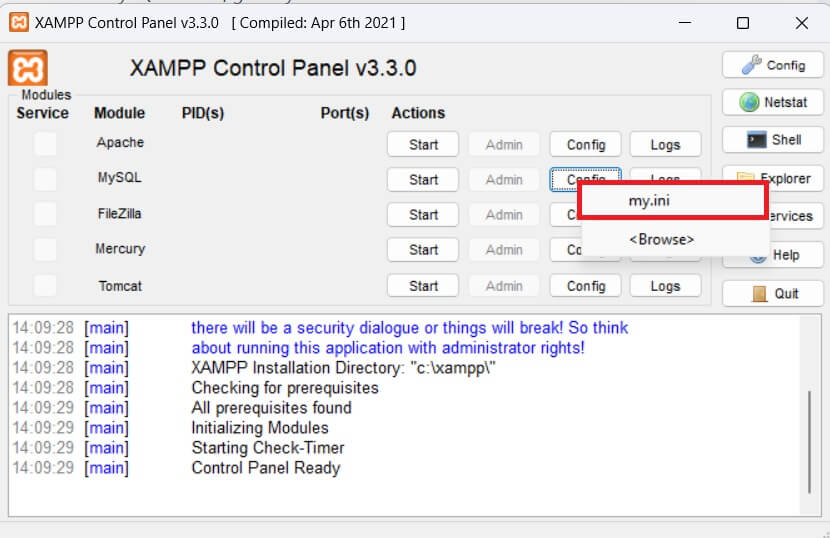Click the PID(s) column header
Screen dimensions: 830x538
pos(203,113)
